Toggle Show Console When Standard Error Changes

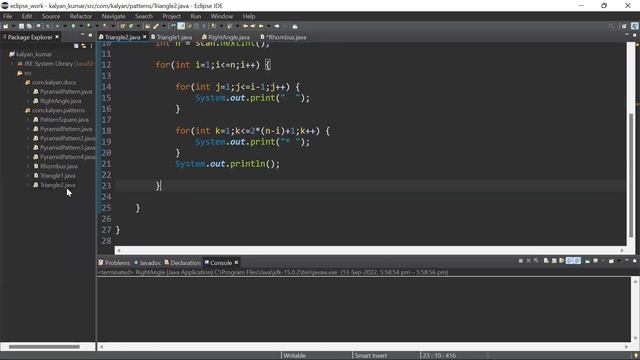[578, 261]
